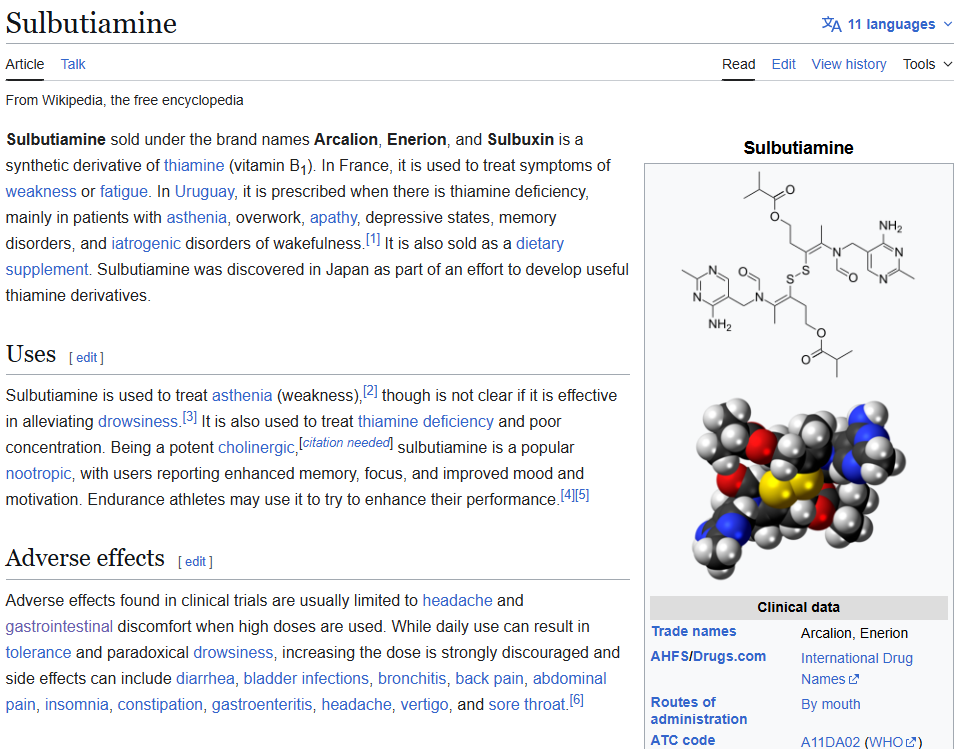Click the Sulbutiamine page heading
This screenshot has height=749, width=957.
[91, 23]
